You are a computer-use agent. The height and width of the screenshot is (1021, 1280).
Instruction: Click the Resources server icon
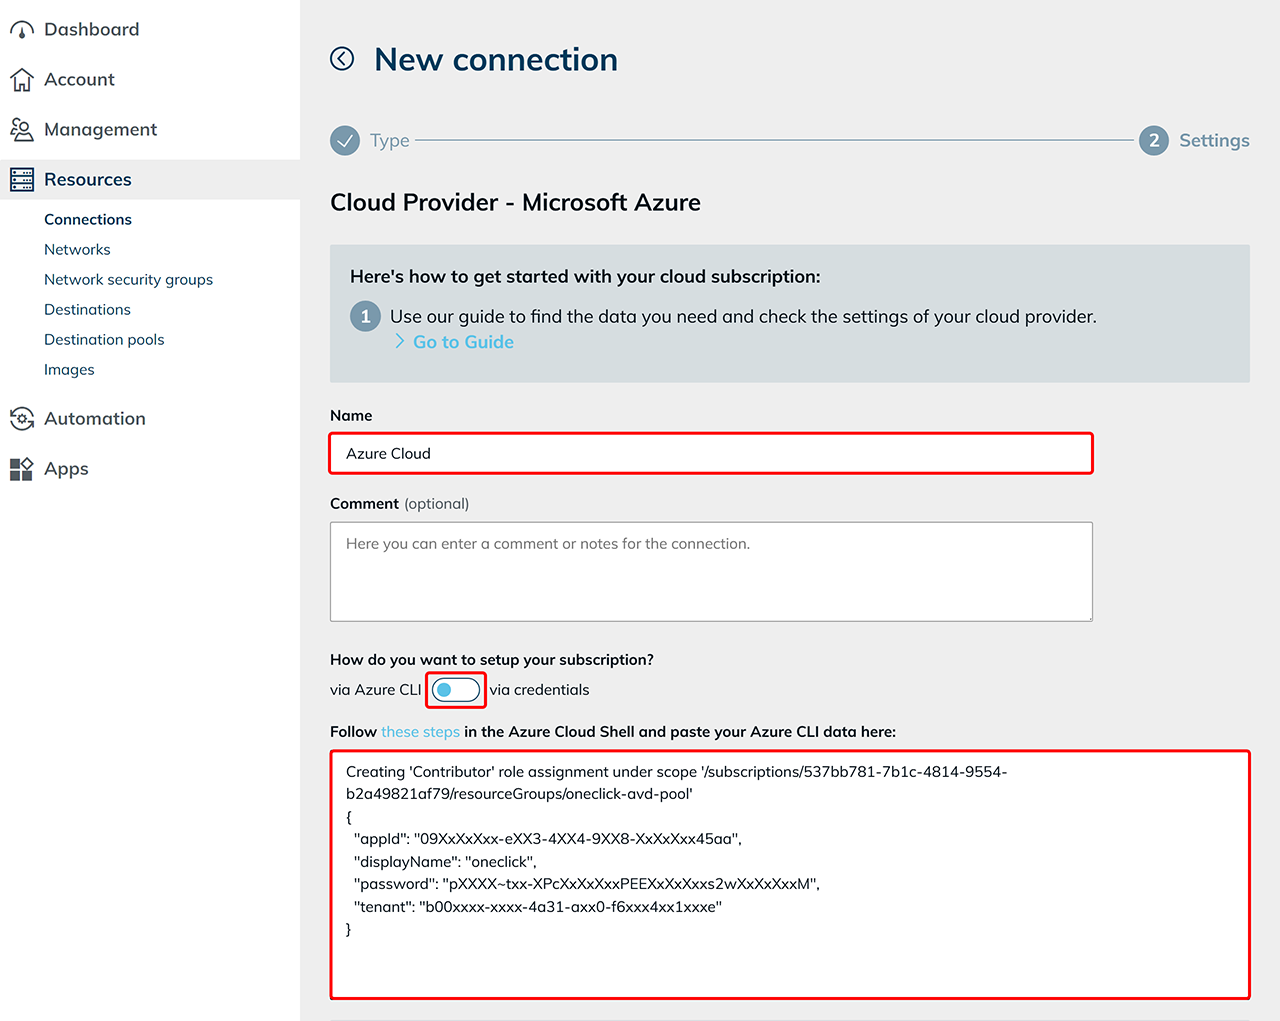(21, 180)
